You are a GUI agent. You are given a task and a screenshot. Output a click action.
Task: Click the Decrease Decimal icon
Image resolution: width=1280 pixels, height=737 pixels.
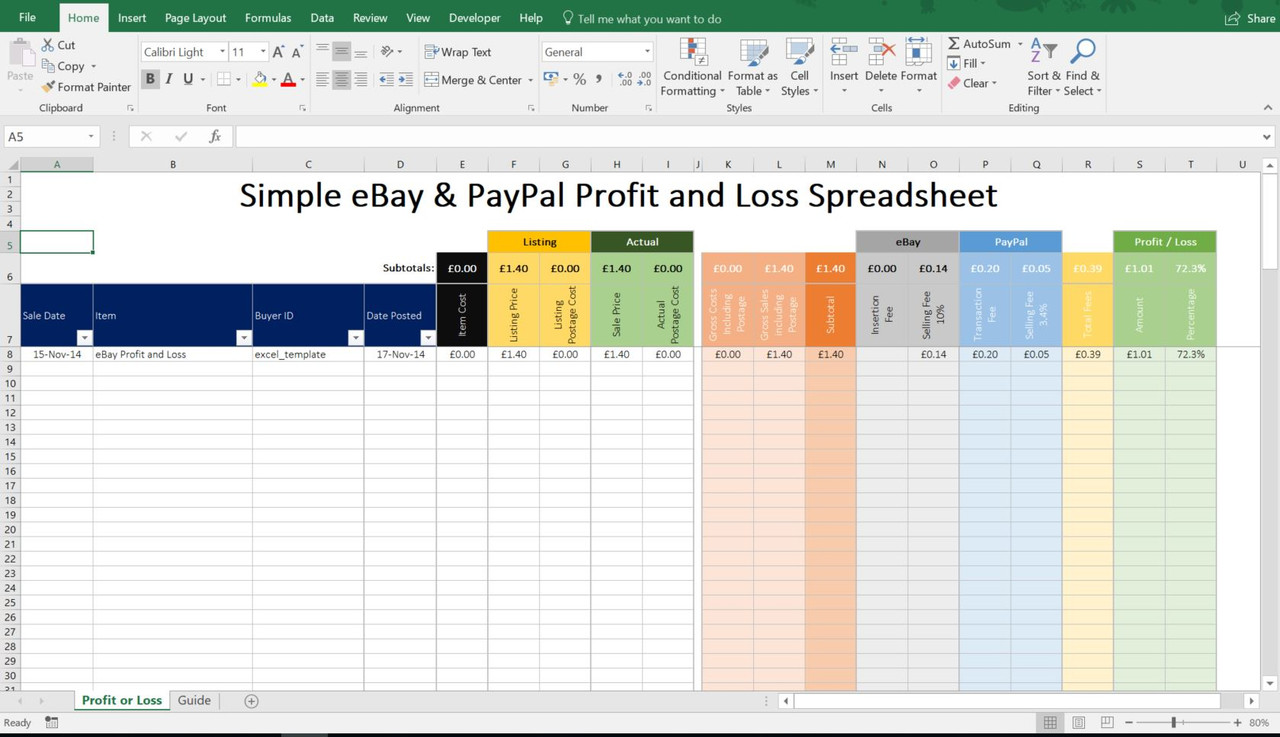(x=645, y=79)
